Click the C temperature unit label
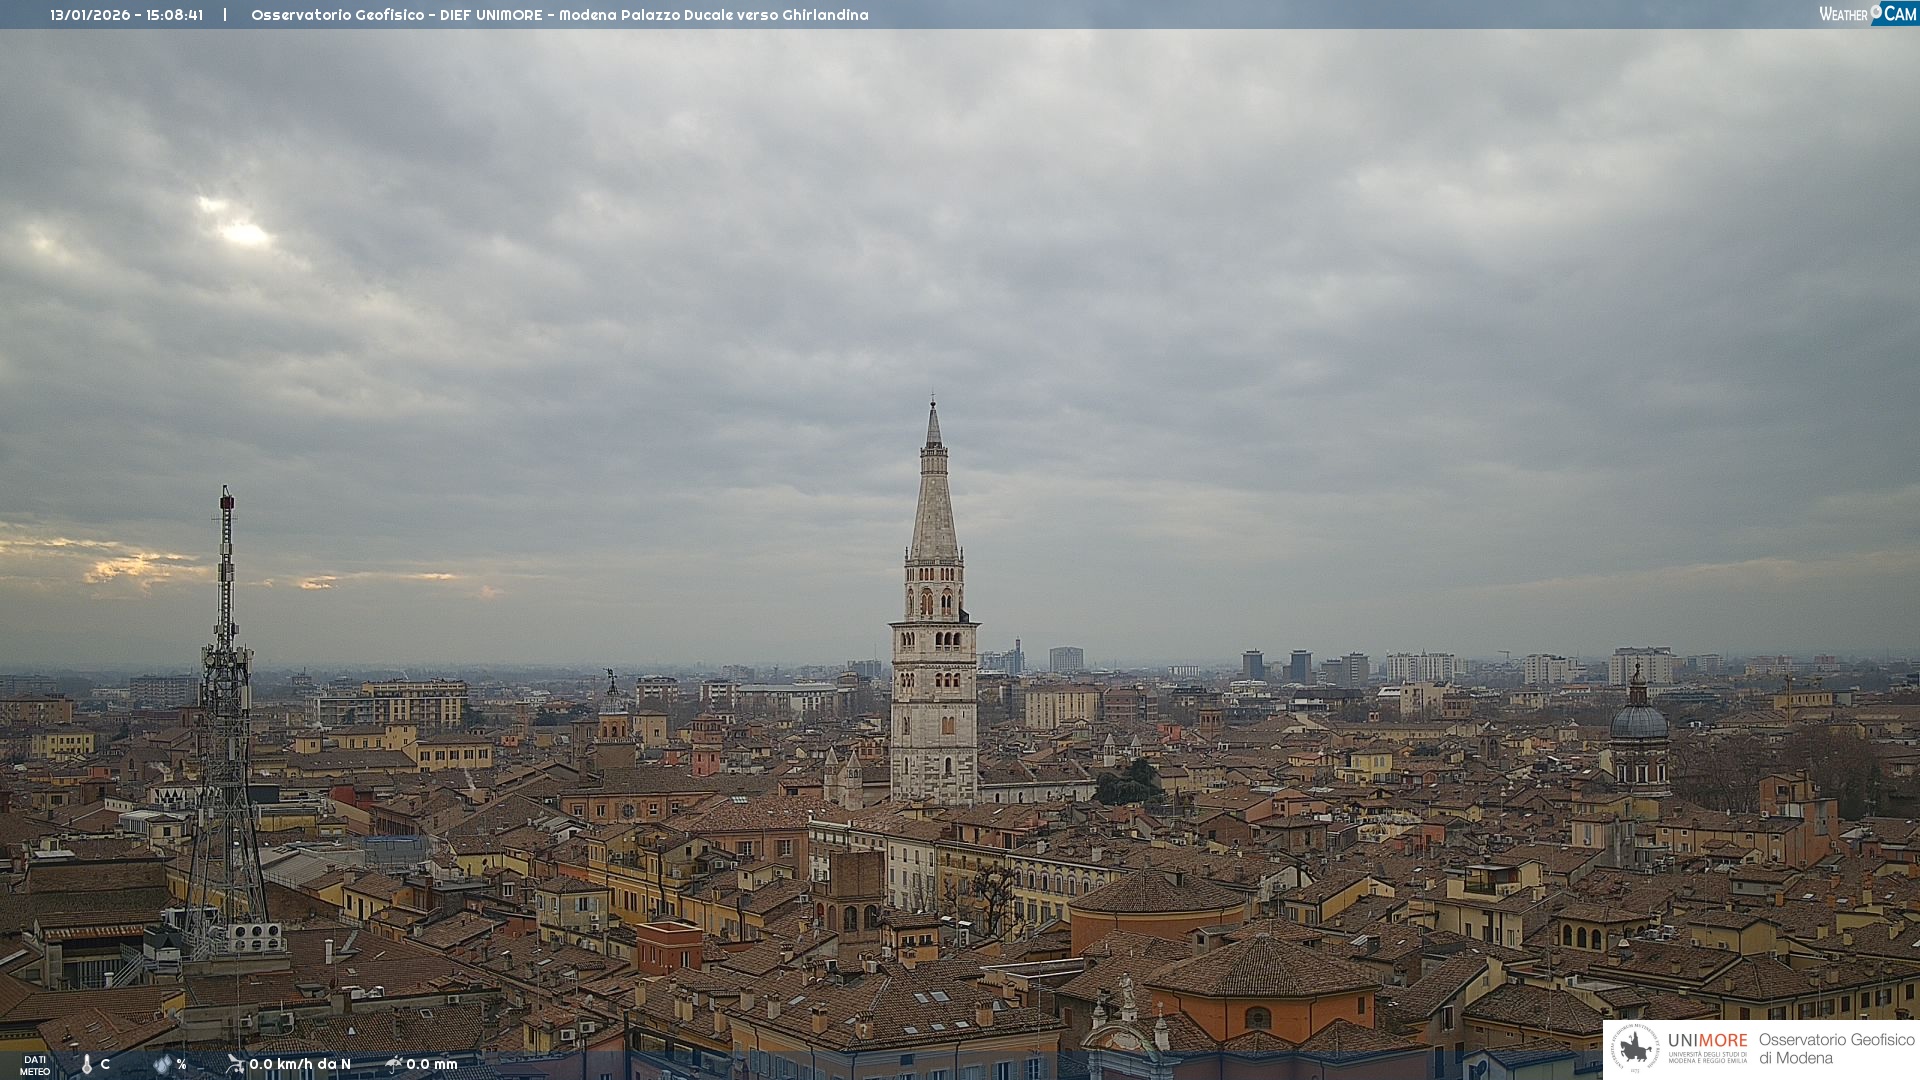Viewport: 1920px width, 1080px height. point(105,1064)
